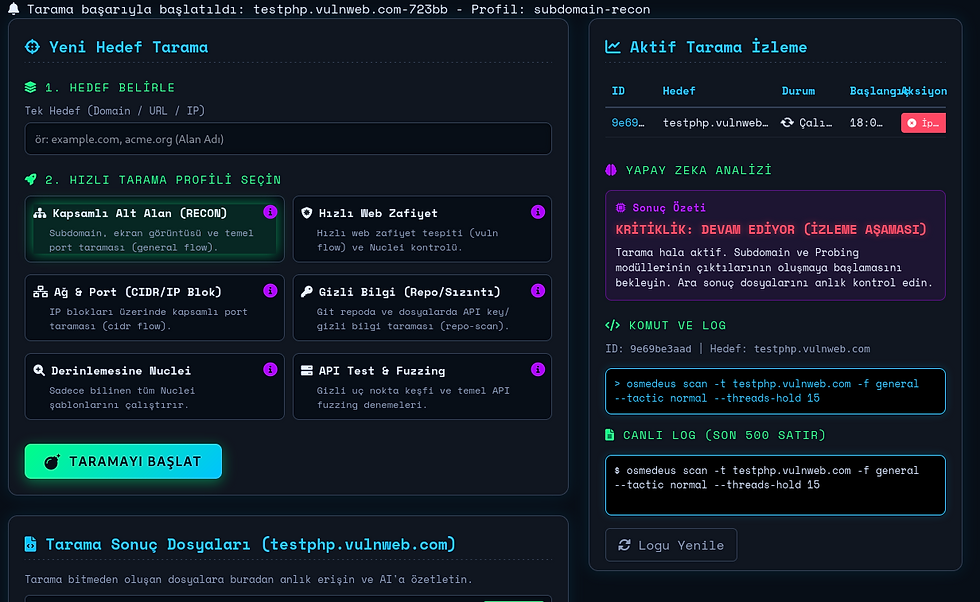Open info icon on Gizli Bilgi card
Screen dimensions: 980x602
pyautogui.click(x=538, y=291)
